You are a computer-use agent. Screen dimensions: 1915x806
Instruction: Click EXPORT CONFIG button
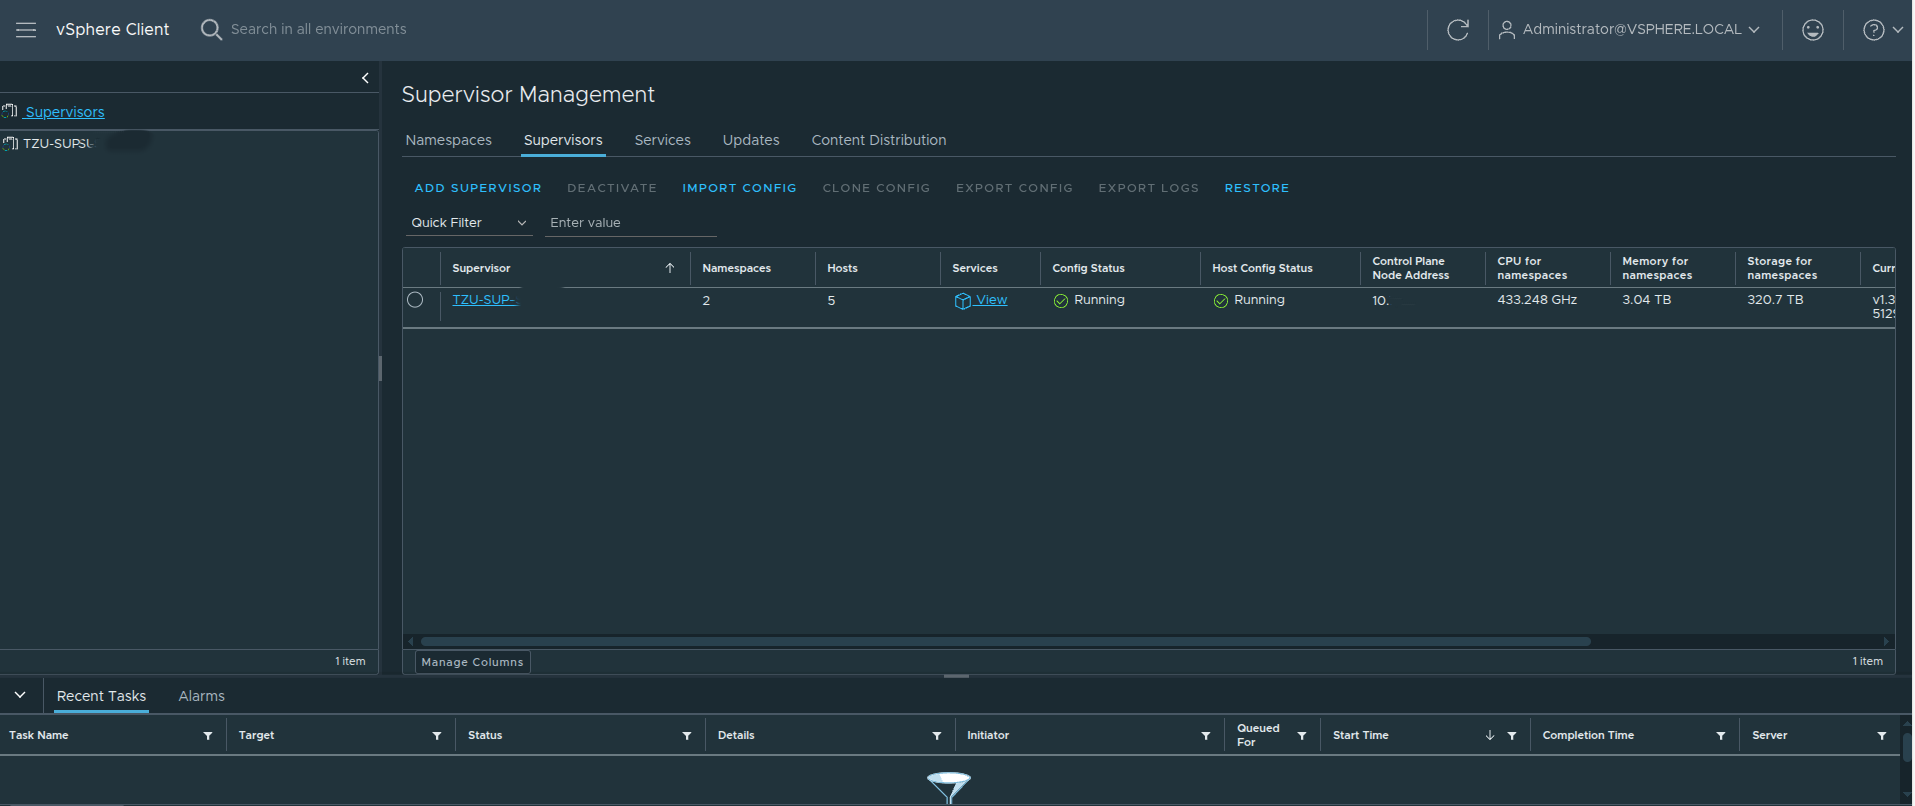point(1014,188)
